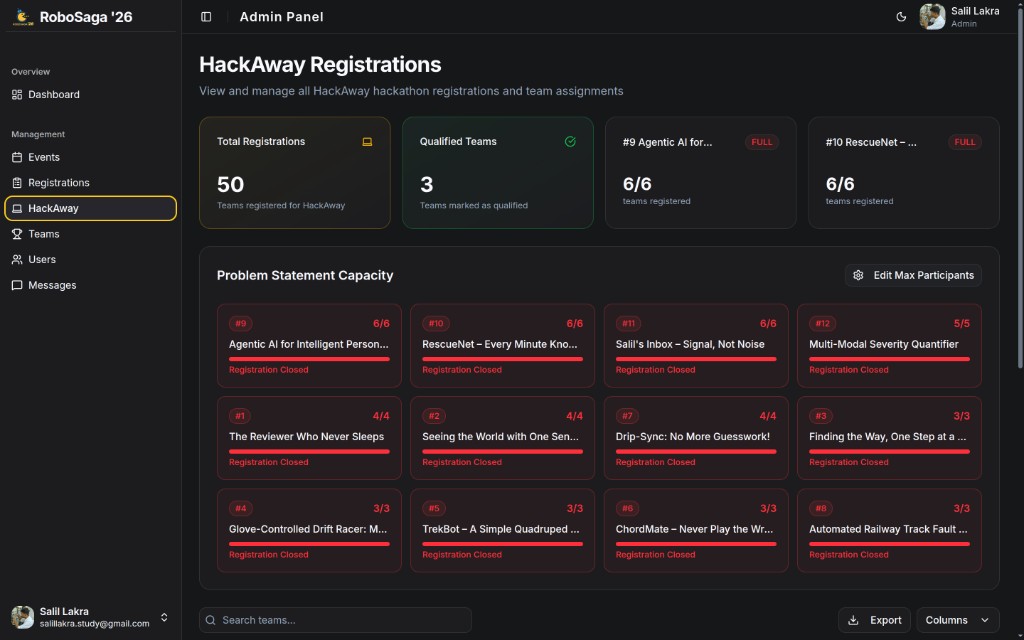Switch theme with the moon icon
The width and height of the screenshot is (1024, 640).
click(x=901, y=17)
